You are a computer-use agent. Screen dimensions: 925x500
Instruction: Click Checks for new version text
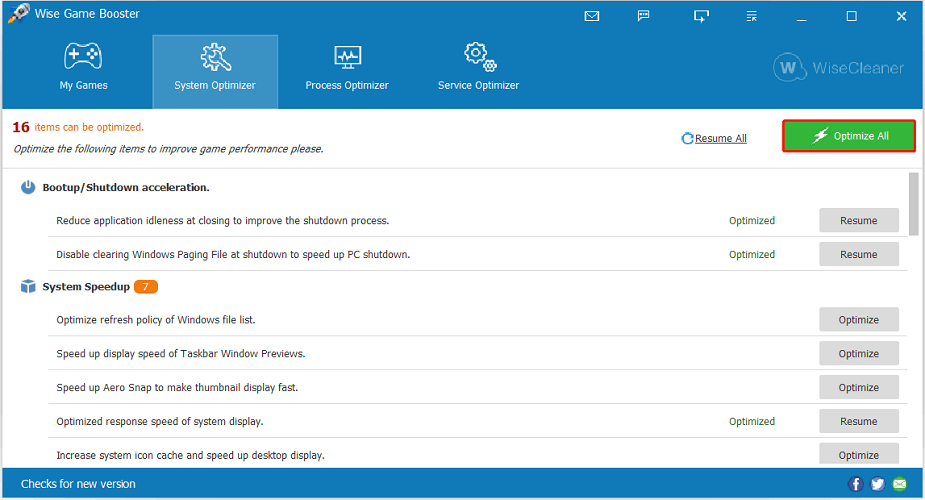point(78,484)
